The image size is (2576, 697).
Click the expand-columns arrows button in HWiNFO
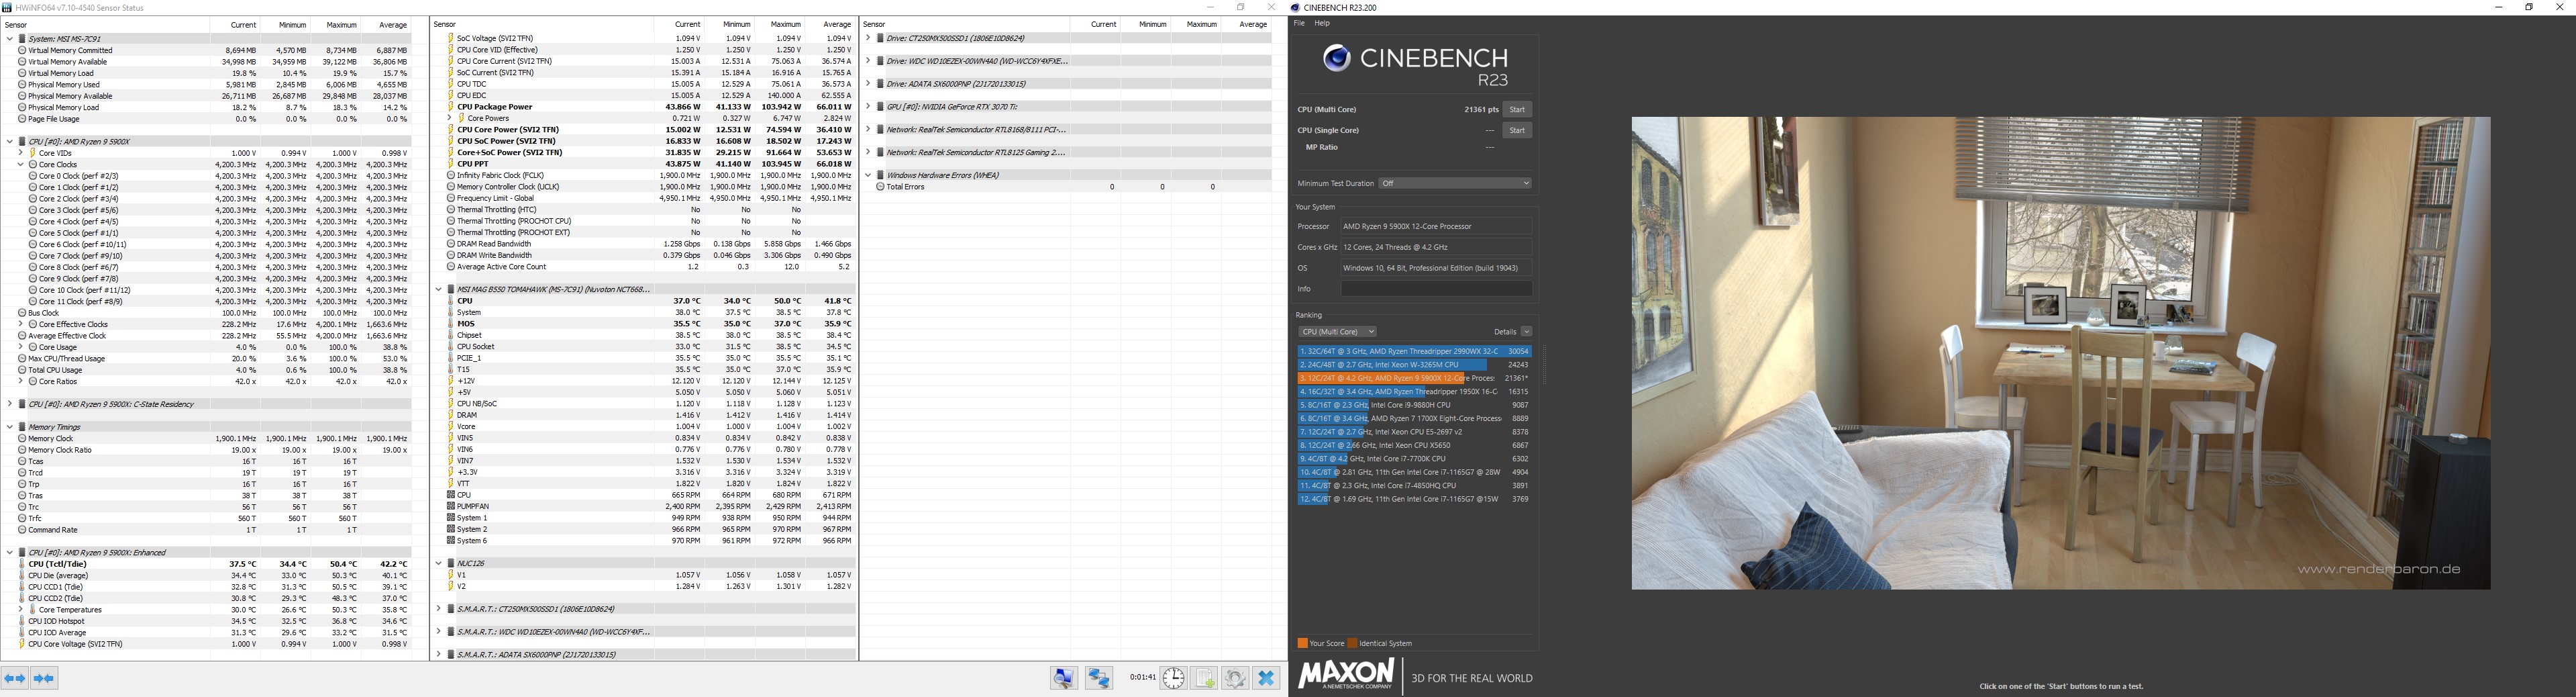click(15, 678)
